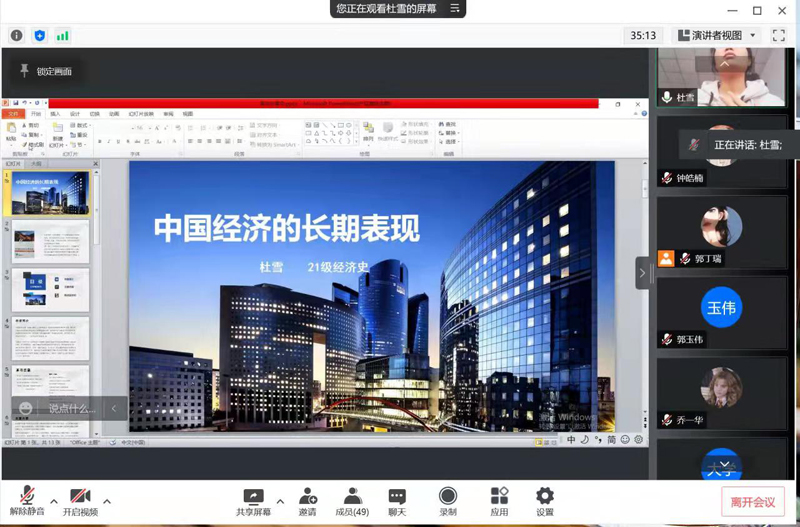Click the meeting info icon at top left
Screen dimensions: 800x527
[x=17, y=36]
